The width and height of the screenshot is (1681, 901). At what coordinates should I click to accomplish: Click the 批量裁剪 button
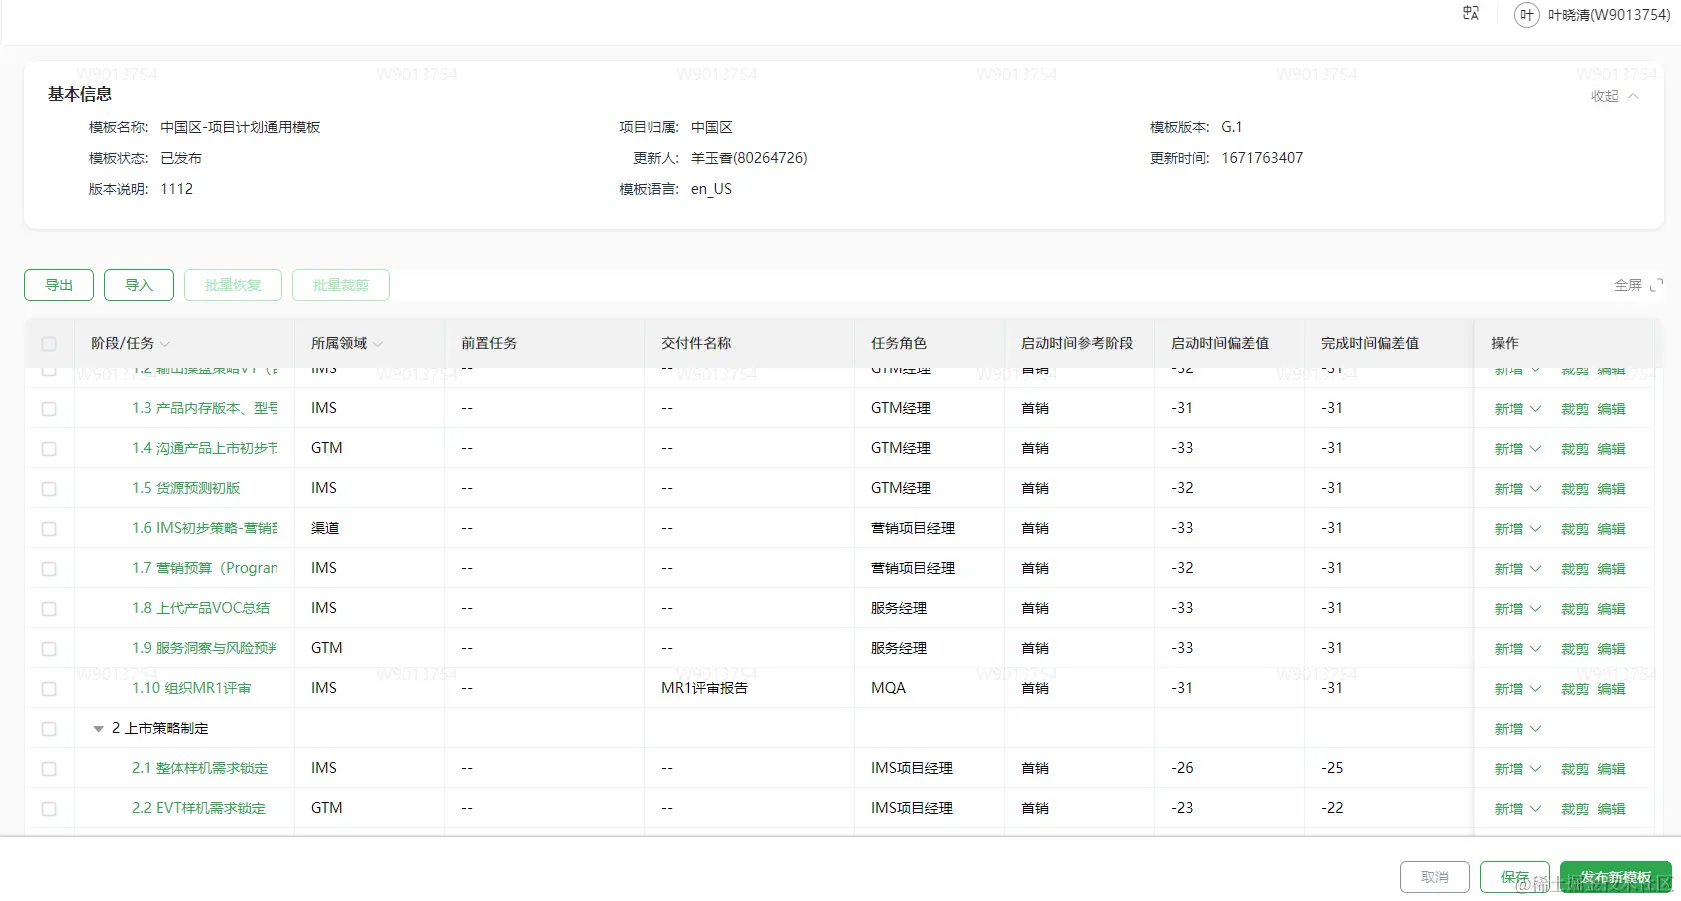point(341,285)
